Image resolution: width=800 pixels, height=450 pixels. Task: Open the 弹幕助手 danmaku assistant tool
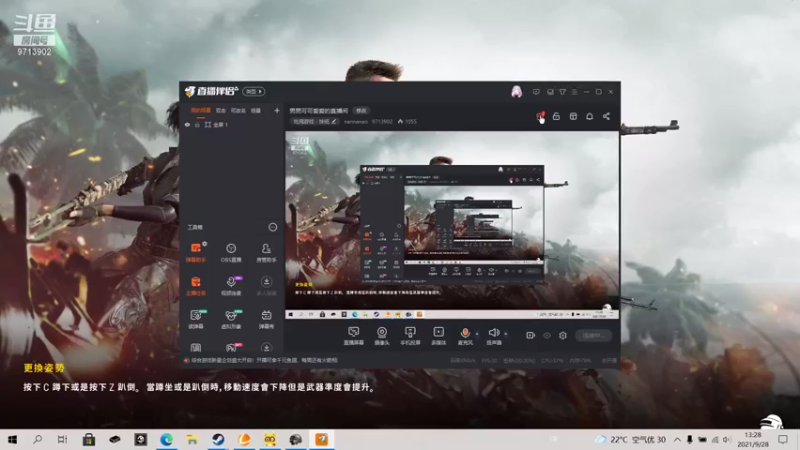[x=195, y=253]
